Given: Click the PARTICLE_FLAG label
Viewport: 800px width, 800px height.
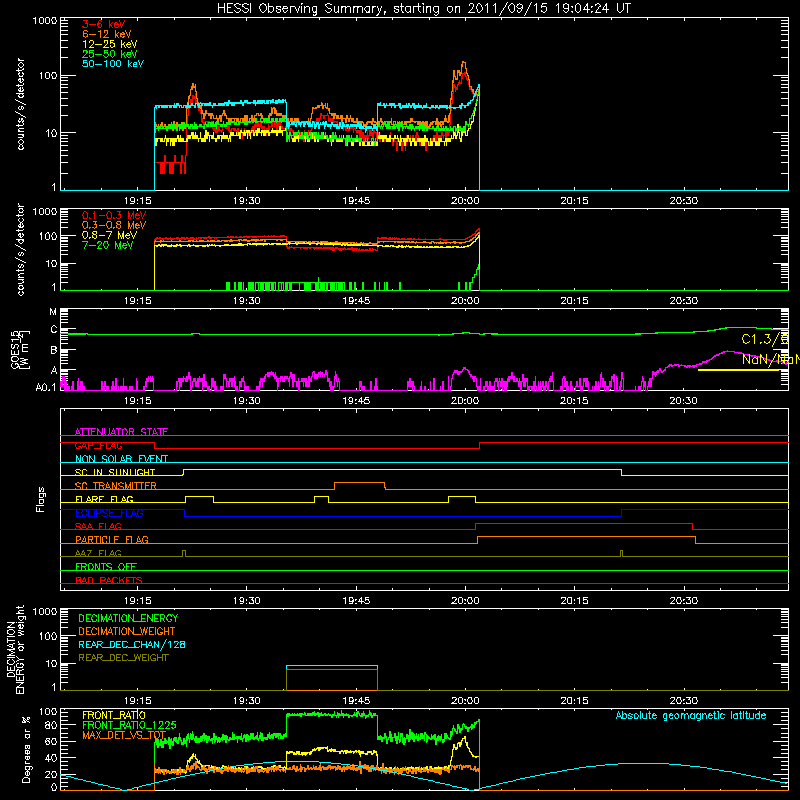Looking at the screenshot, I should [112, 539].
